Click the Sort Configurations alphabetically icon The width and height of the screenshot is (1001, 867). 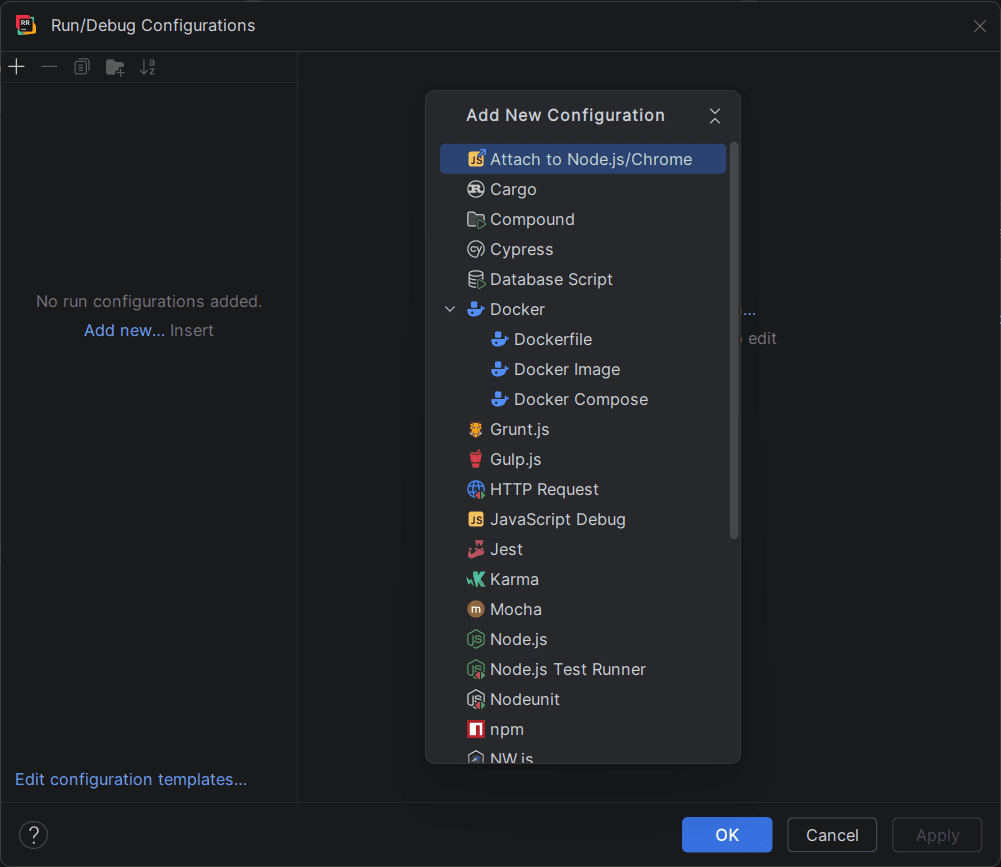[x=148, y=67]
